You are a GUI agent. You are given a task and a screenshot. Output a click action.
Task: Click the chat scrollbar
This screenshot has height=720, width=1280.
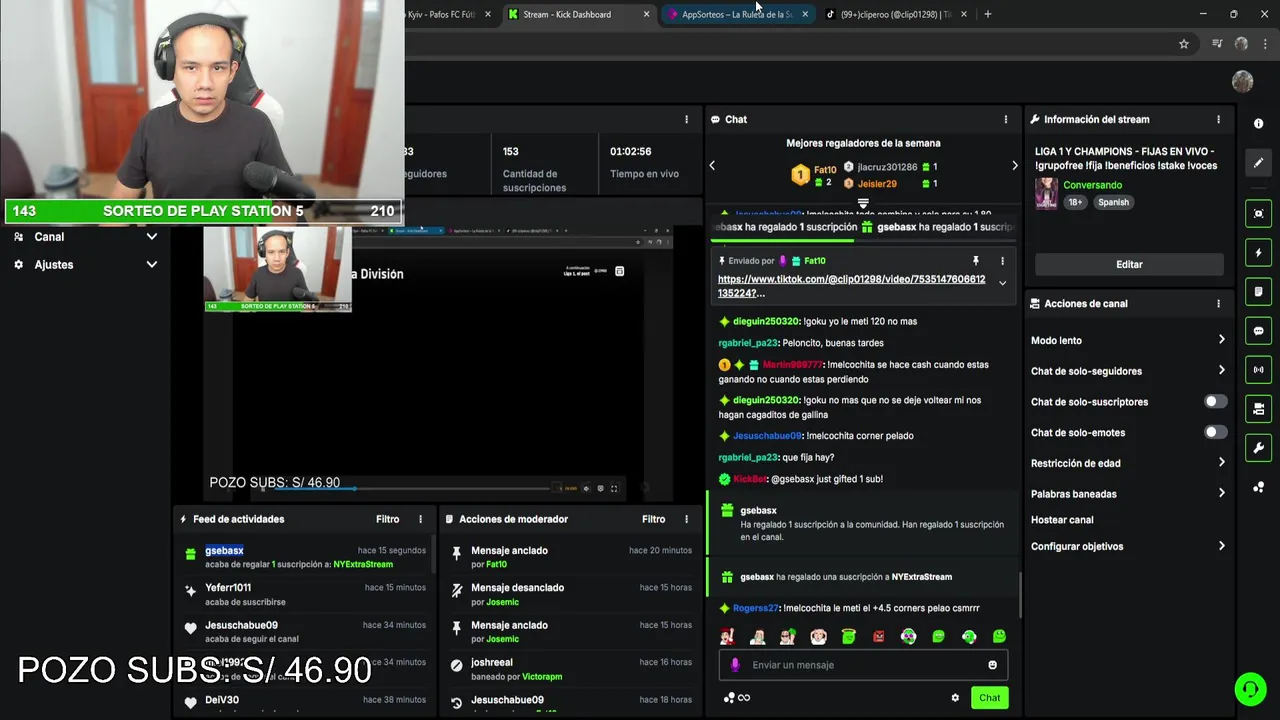[1020, 595]
